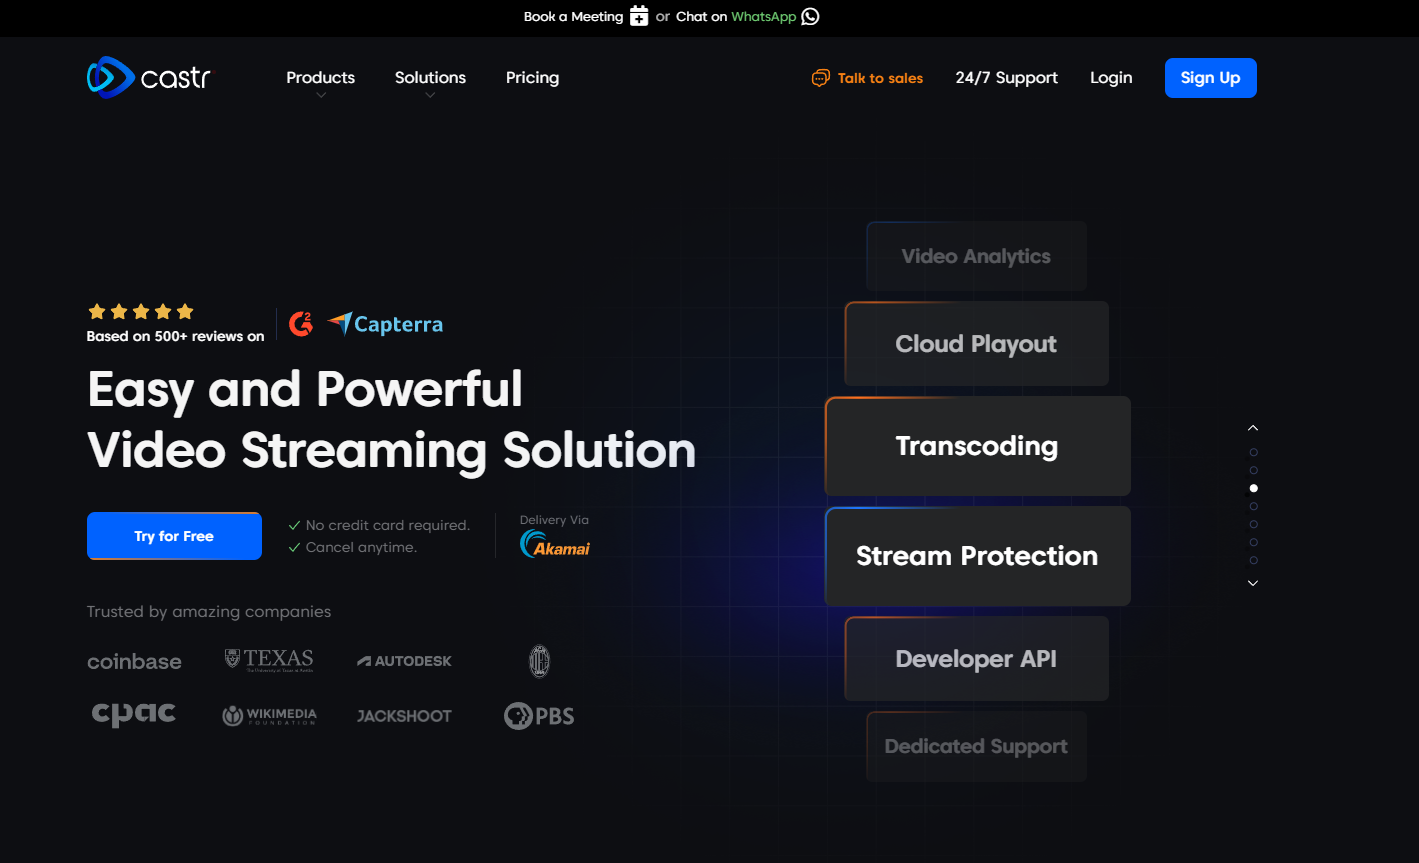Viewport: 1419px width, 863px height.
Task: Click the Try for Free button
Action: (174, 535)
